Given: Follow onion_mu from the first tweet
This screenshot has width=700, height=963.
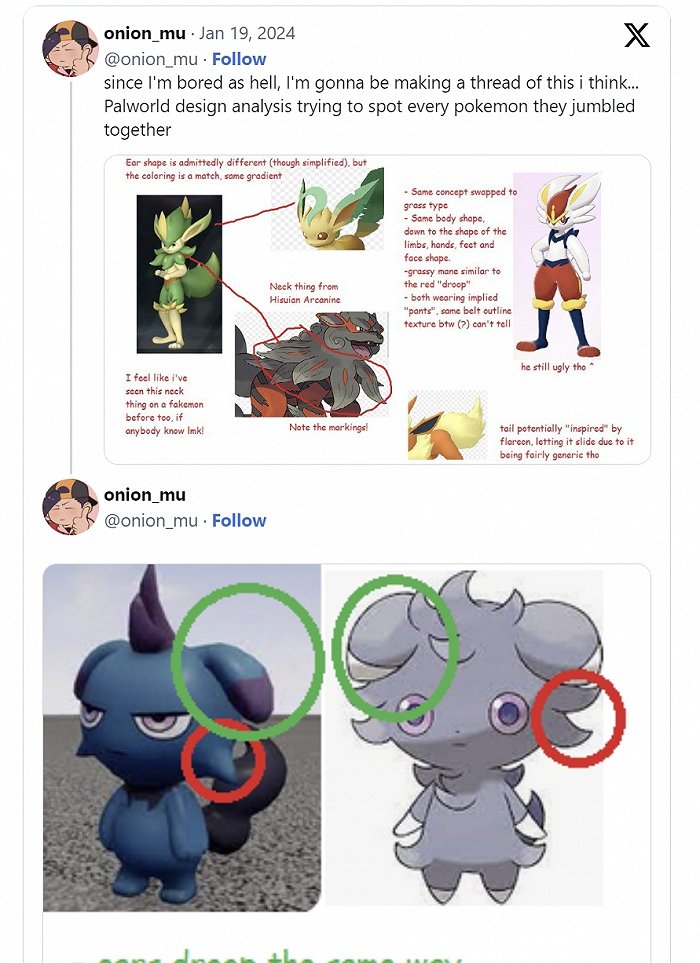Looking at the screenshot, I should tap(239, 59).
